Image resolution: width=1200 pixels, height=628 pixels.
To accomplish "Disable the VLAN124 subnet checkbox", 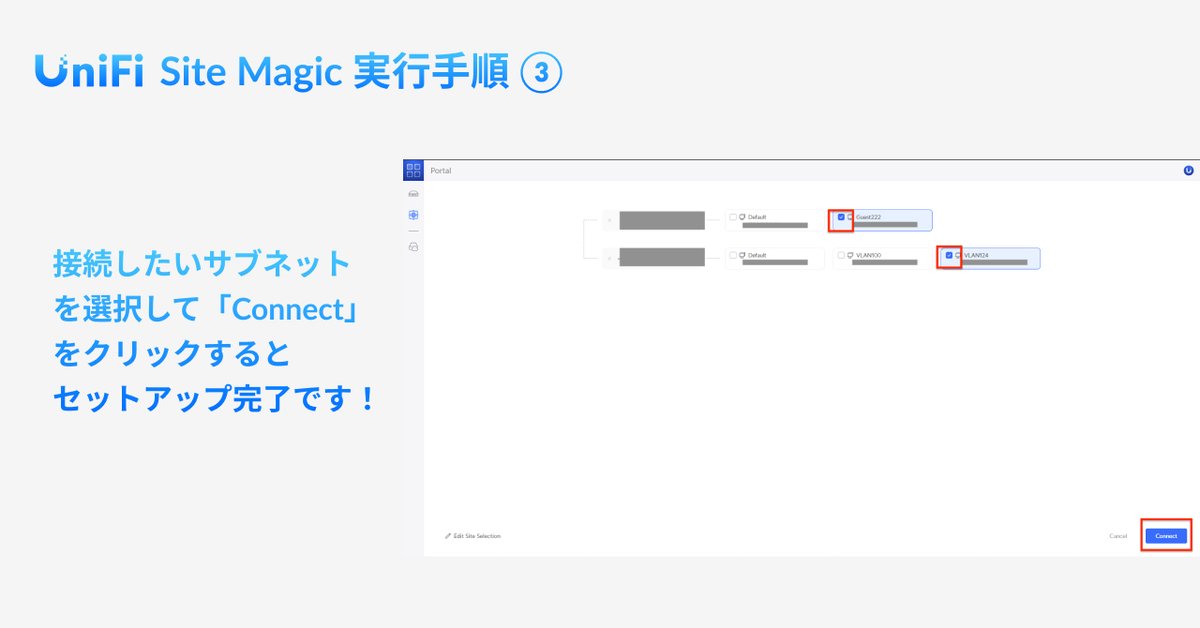I will tap(948, 255).
